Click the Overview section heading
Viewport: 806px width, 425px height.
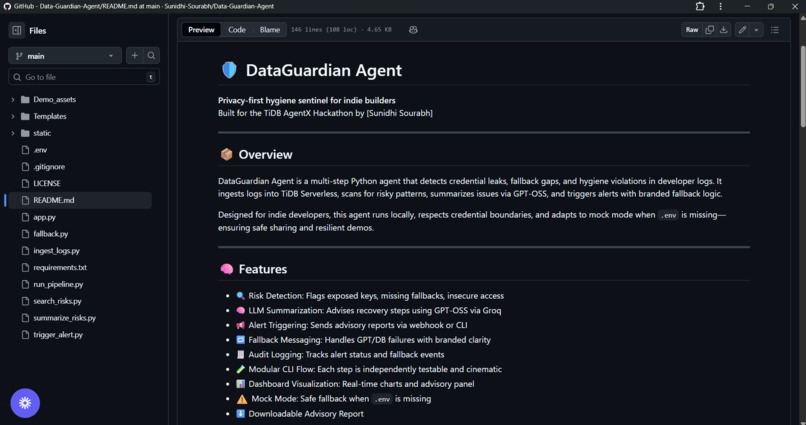click(265, 155)
